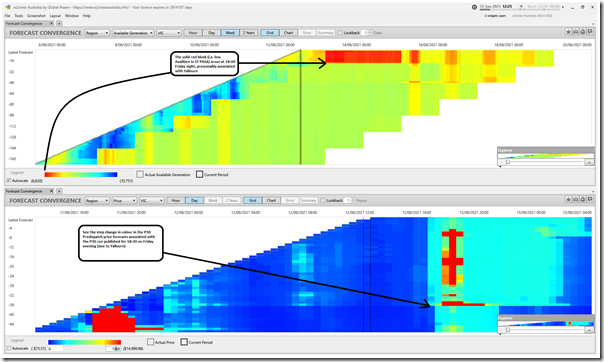Toggle Autoscale checkbox in top widget legend
The image size is (604, 362).
click(8, 180)
